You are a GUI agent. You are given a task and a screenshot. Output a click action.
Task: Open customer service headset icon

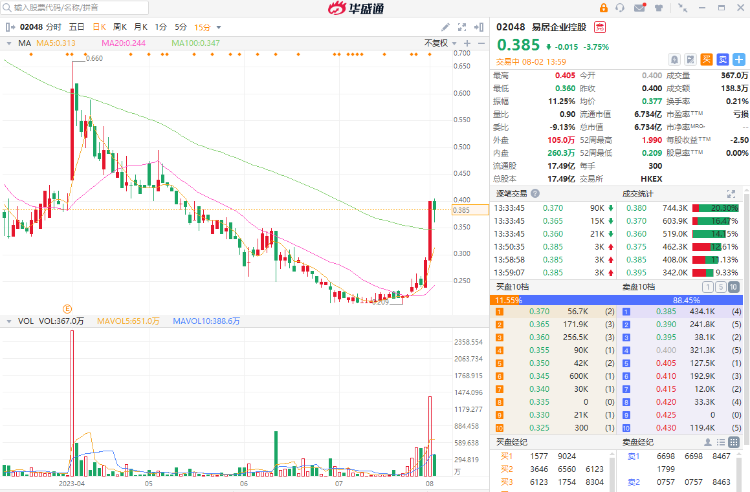click(x=620, y=8)
